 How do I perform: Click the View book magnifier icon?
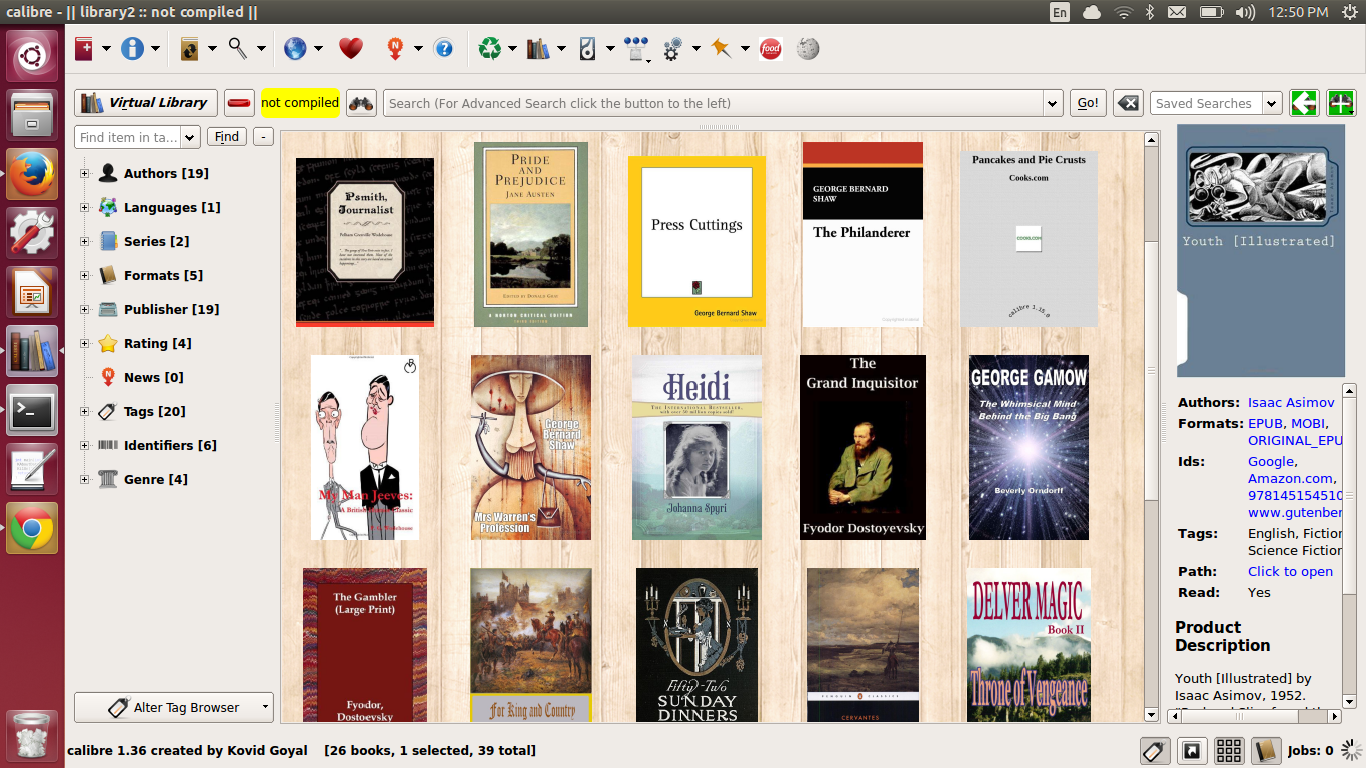tap(238, 47)
